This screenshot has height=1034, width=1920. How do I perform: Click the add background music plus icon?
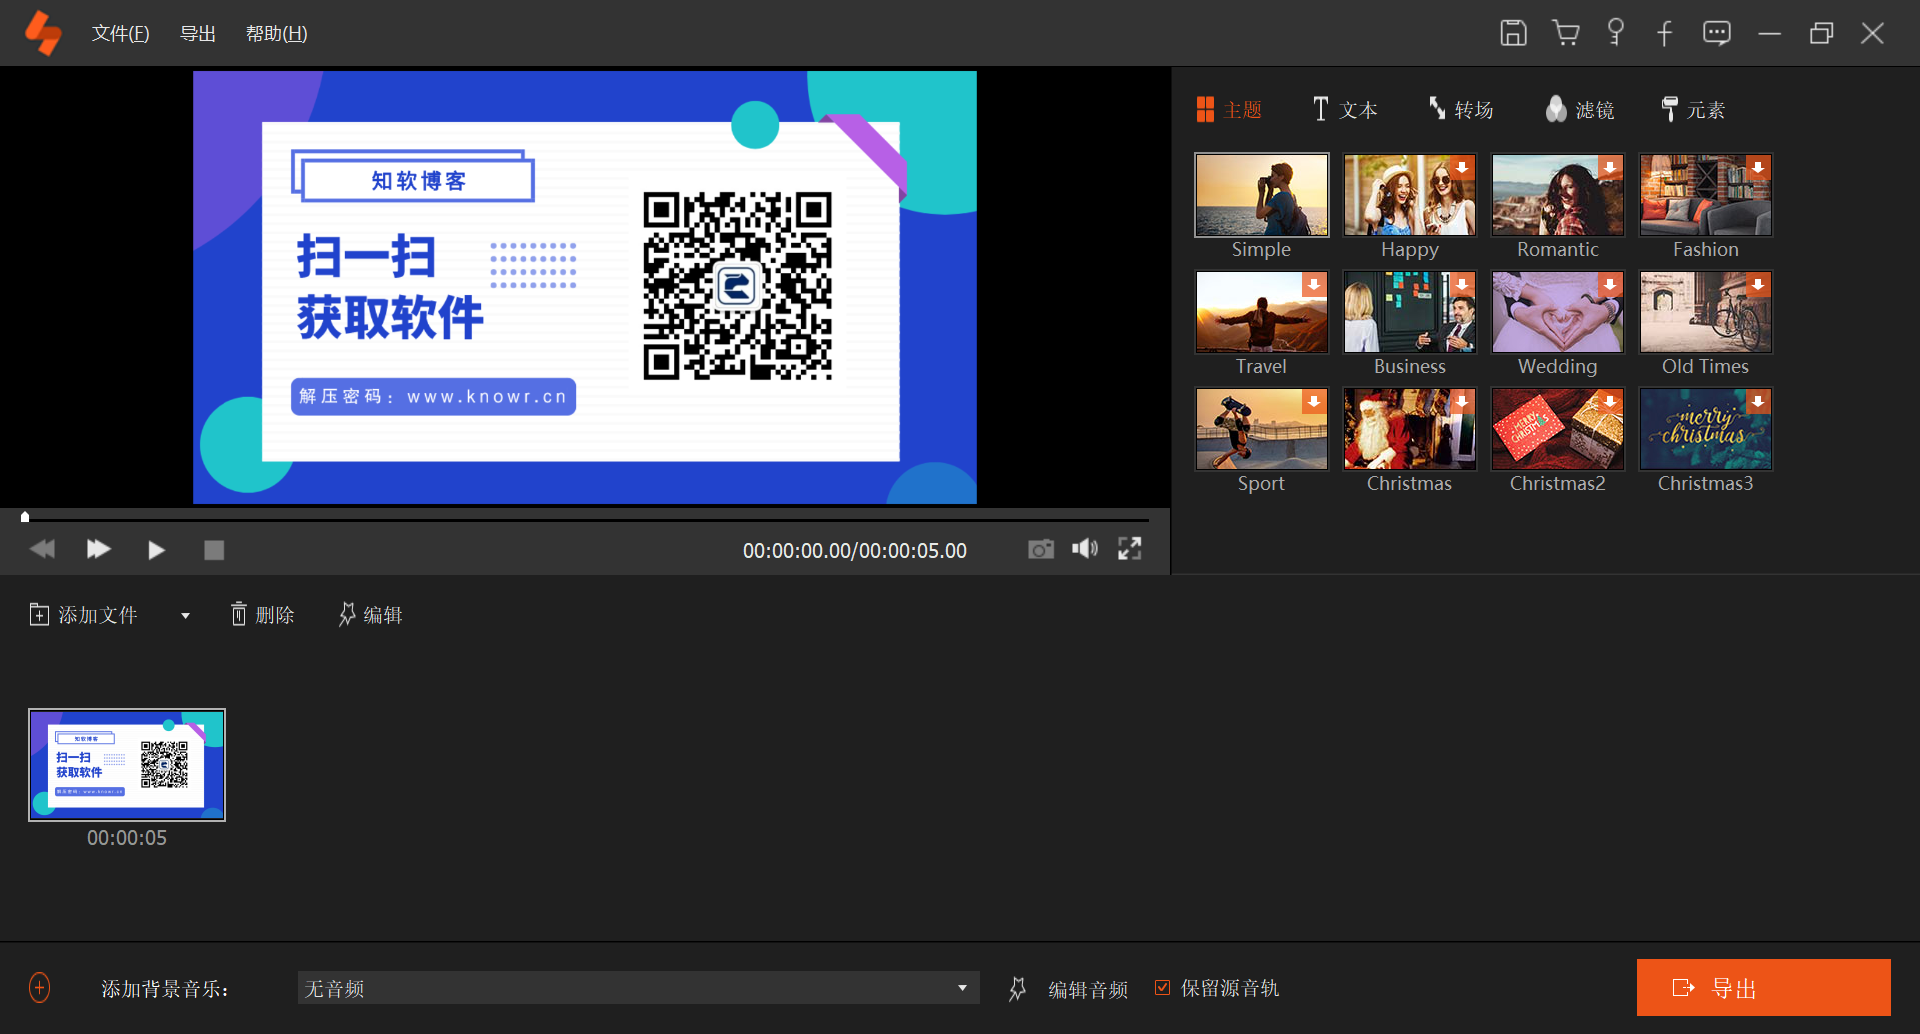(39, 988)
